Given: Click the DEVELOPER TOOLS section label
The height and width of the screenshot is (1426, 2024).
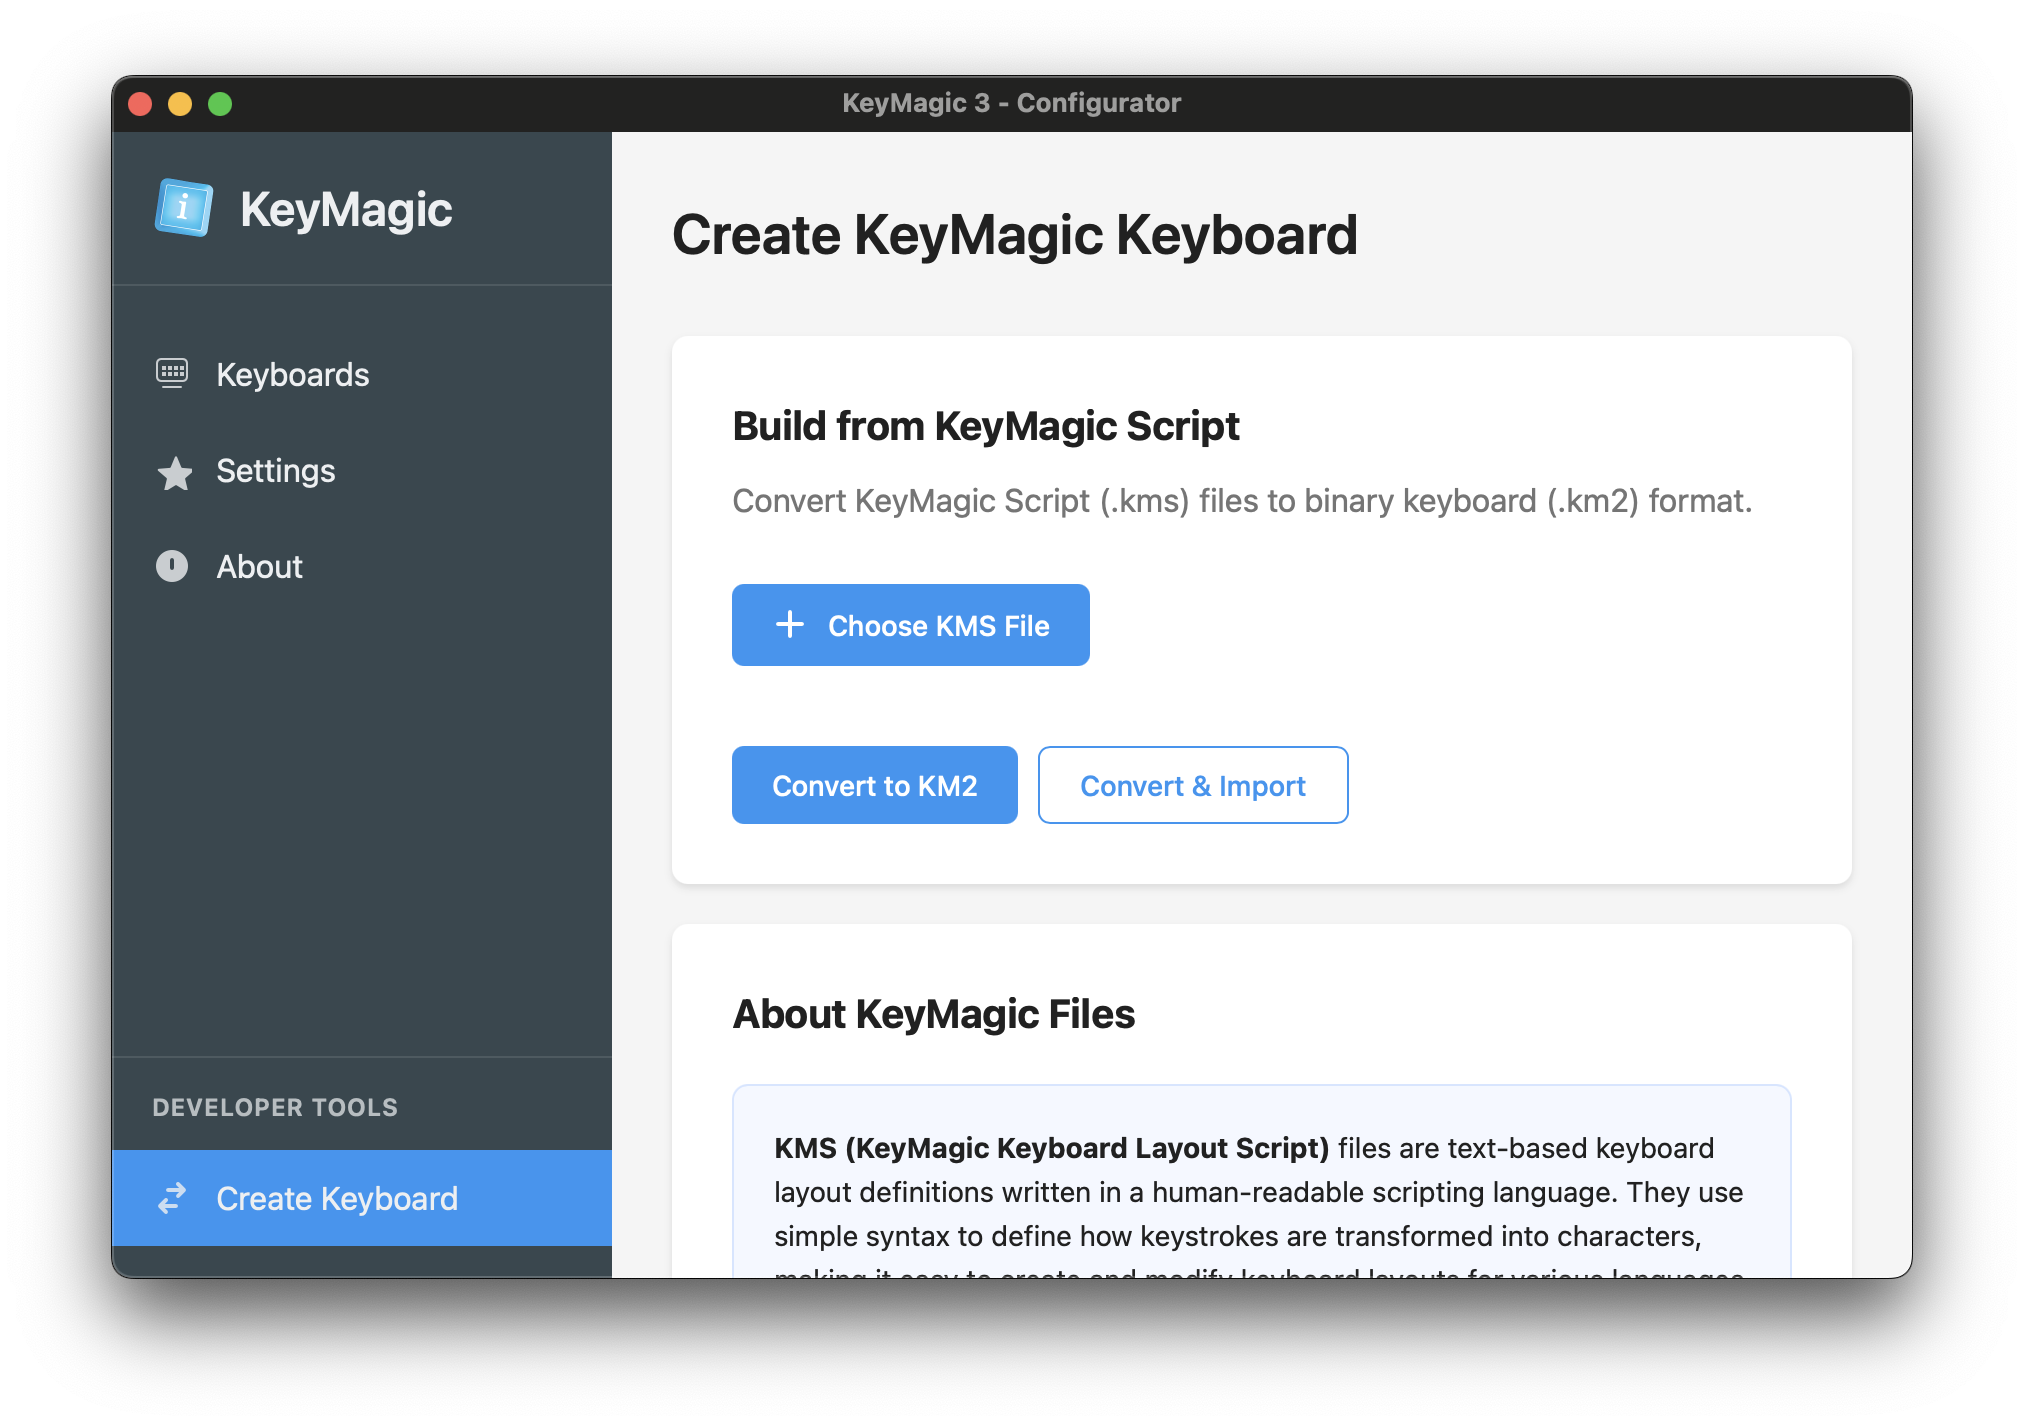Looking at the screenshot, I should [x=274, y=1106].
